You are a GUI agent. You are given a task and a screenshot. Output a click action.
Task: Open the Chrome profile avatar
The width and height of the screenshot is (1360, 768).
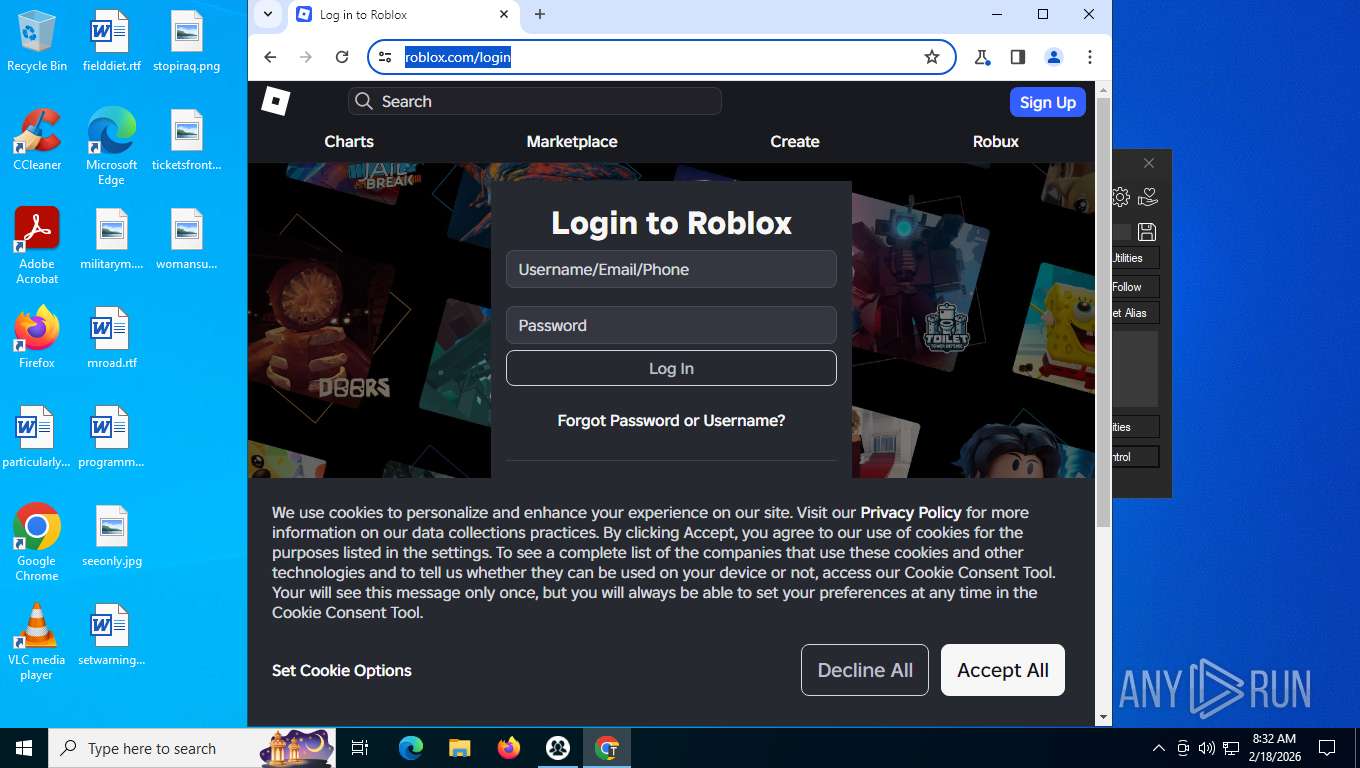(x=1054, y=57)
